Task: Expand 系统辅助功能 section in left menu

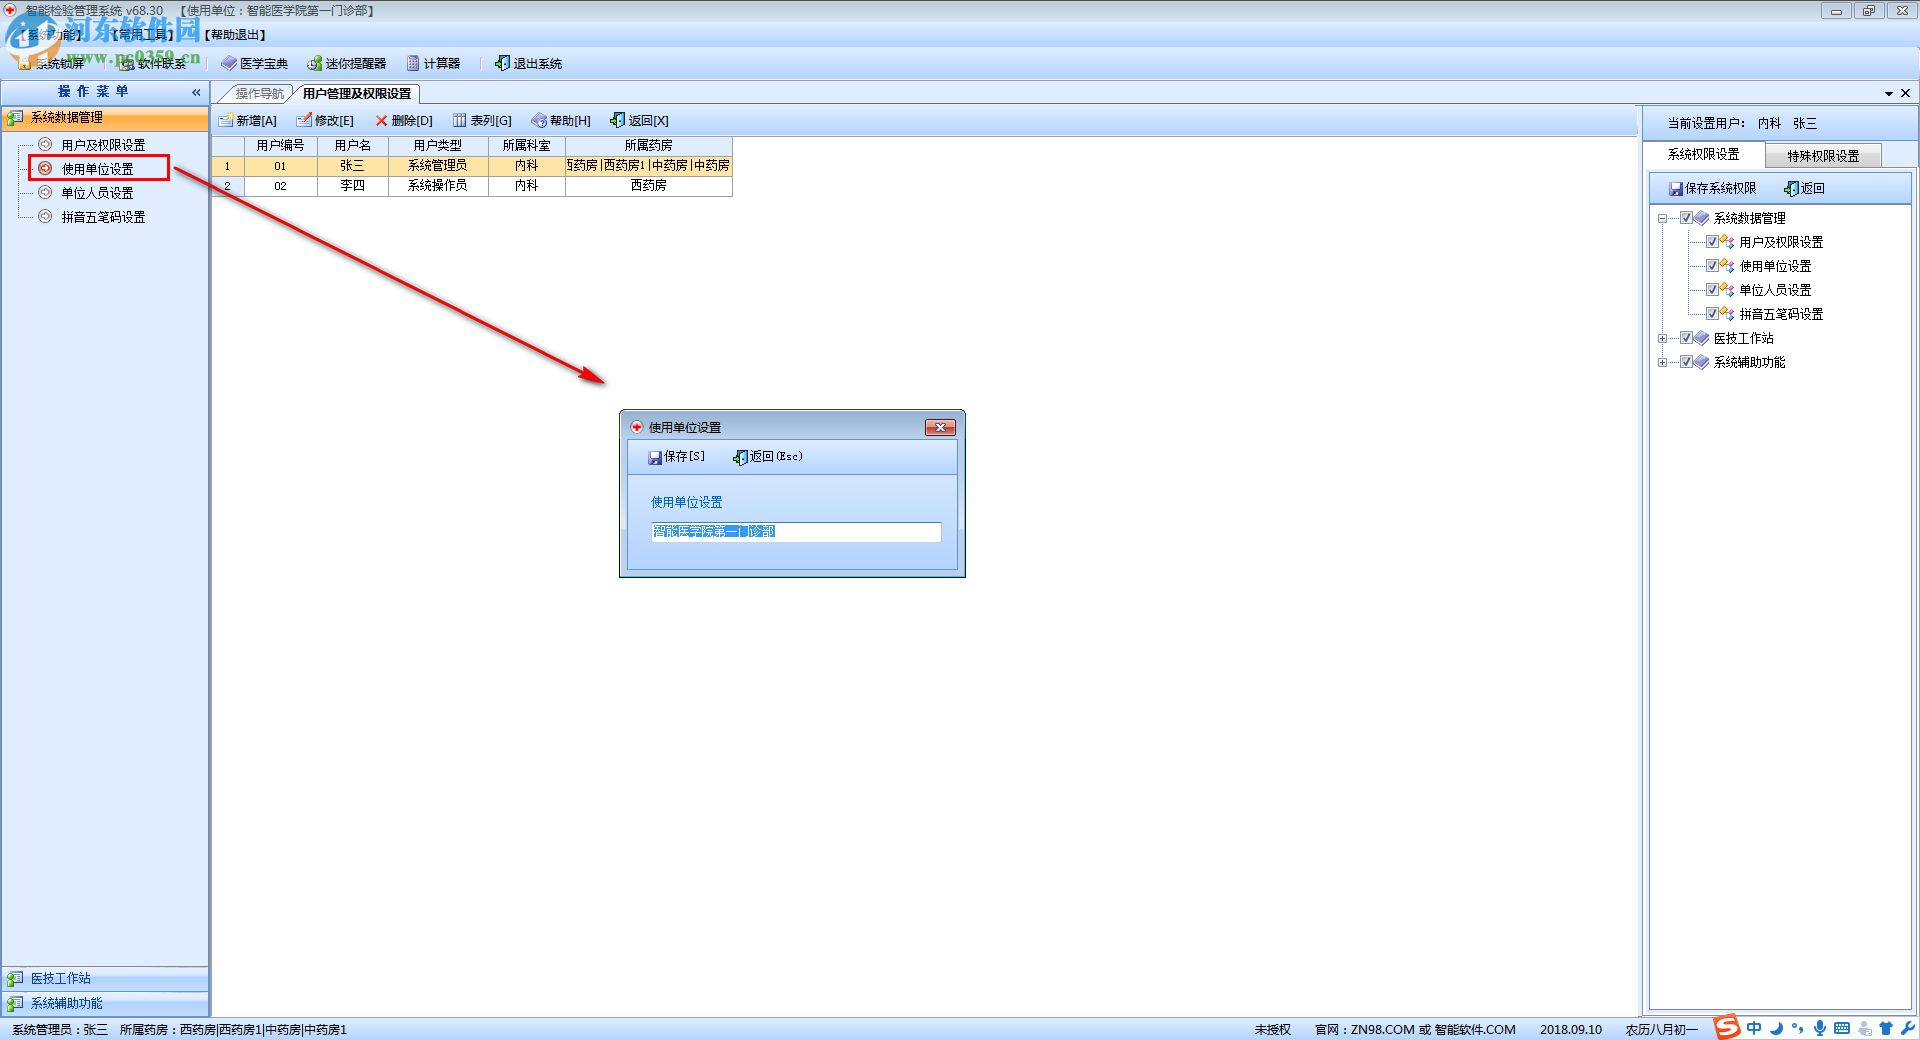Action: (x=105, y=1003)
